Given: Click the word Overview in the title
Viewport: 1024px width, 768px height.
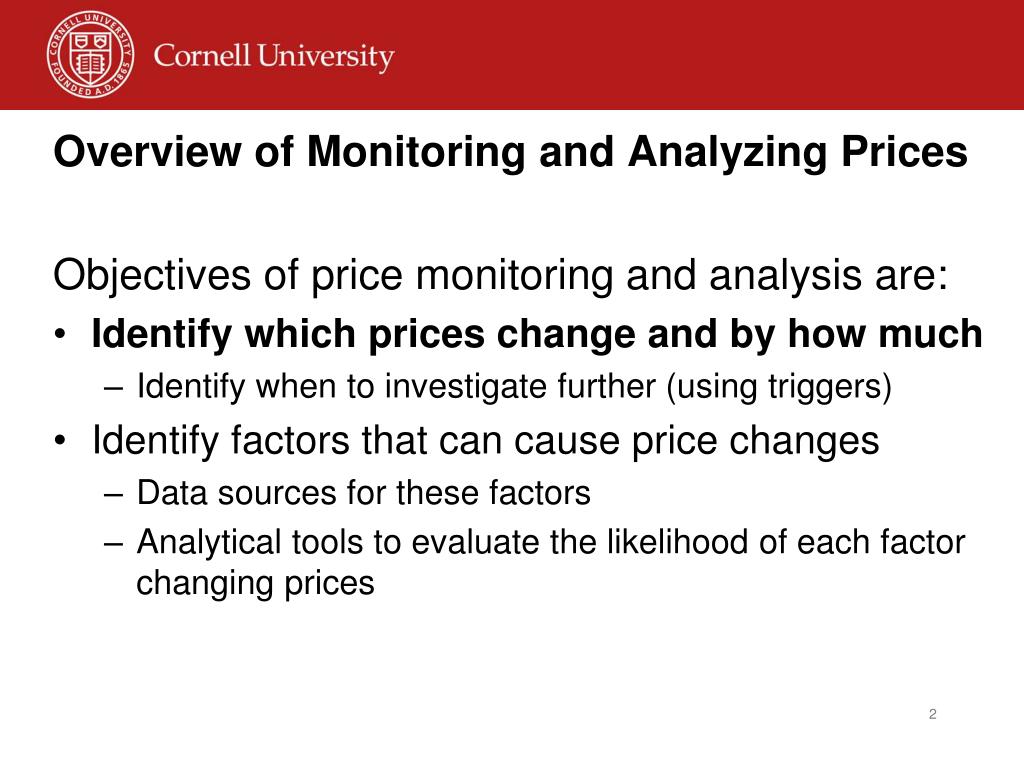Looking at the screenshot, I should [146, 152].
